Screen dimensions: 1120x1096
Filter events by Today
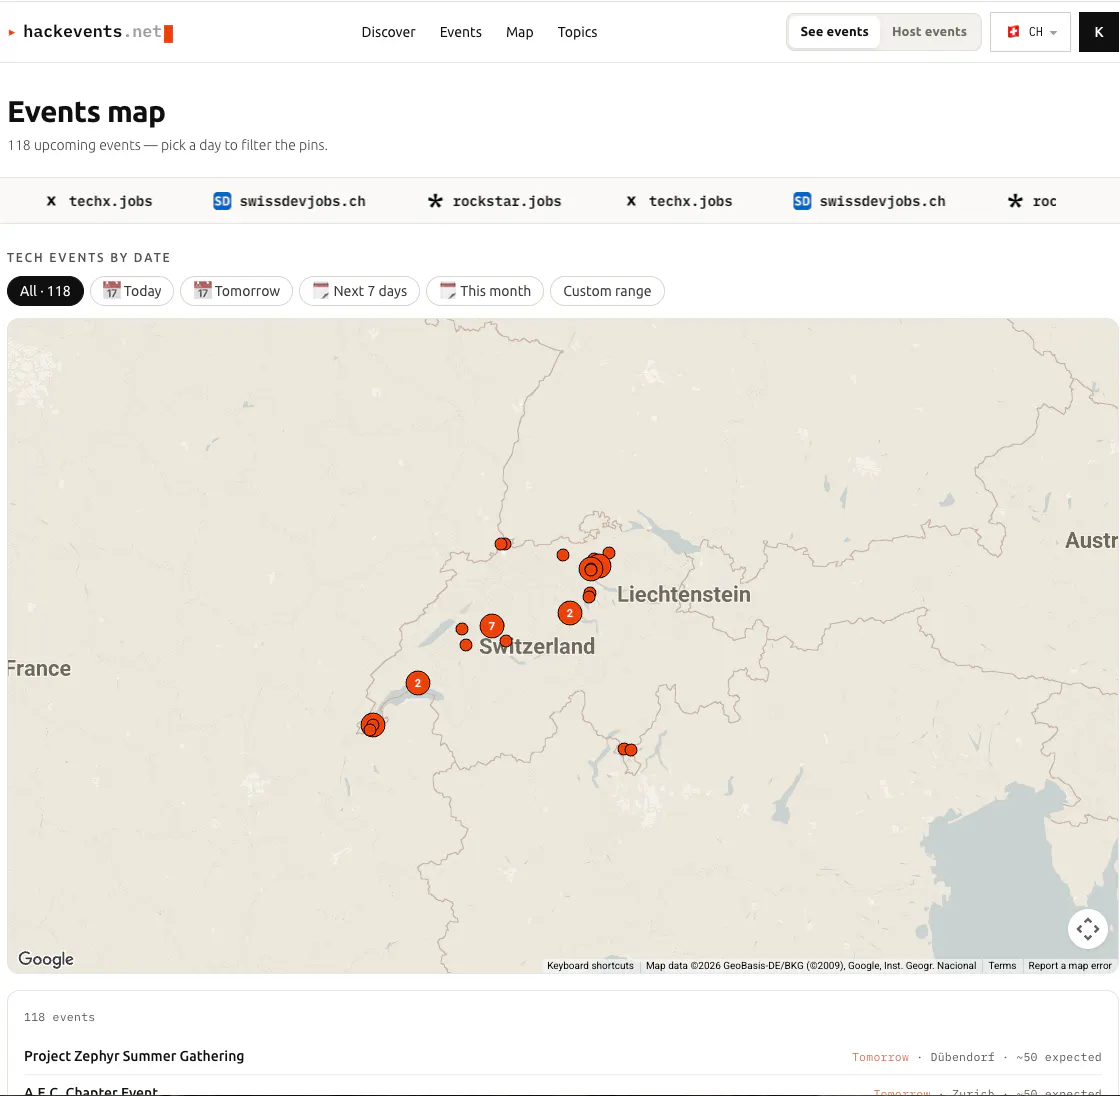(132, 291)
